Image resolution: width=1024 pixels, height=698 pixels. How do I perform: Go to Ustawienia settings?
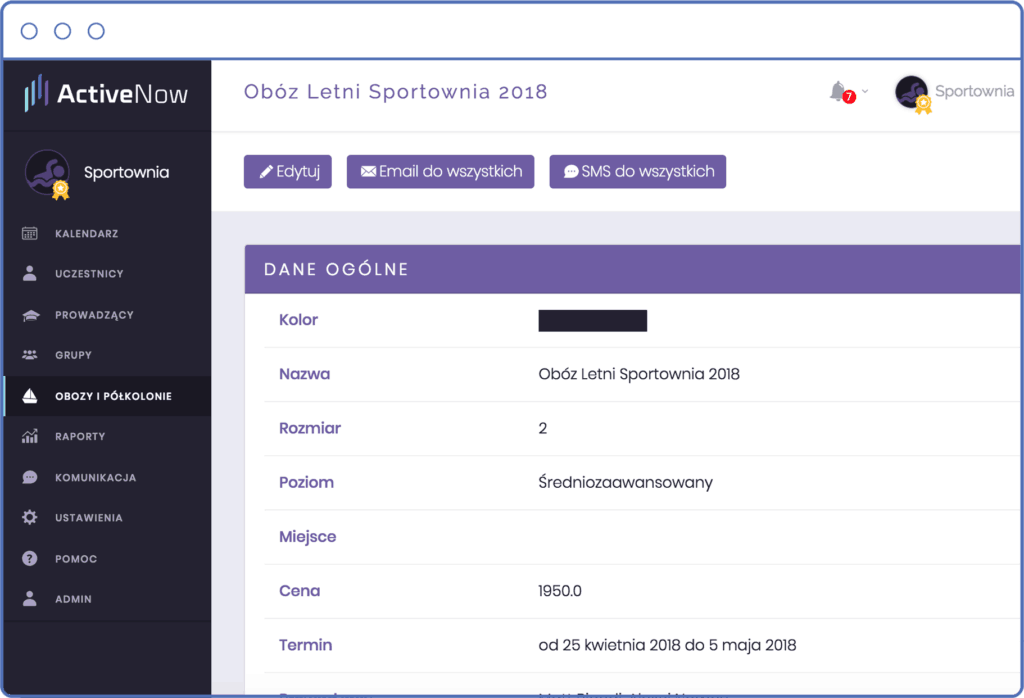pyautogui.click(x=88, y=518)
